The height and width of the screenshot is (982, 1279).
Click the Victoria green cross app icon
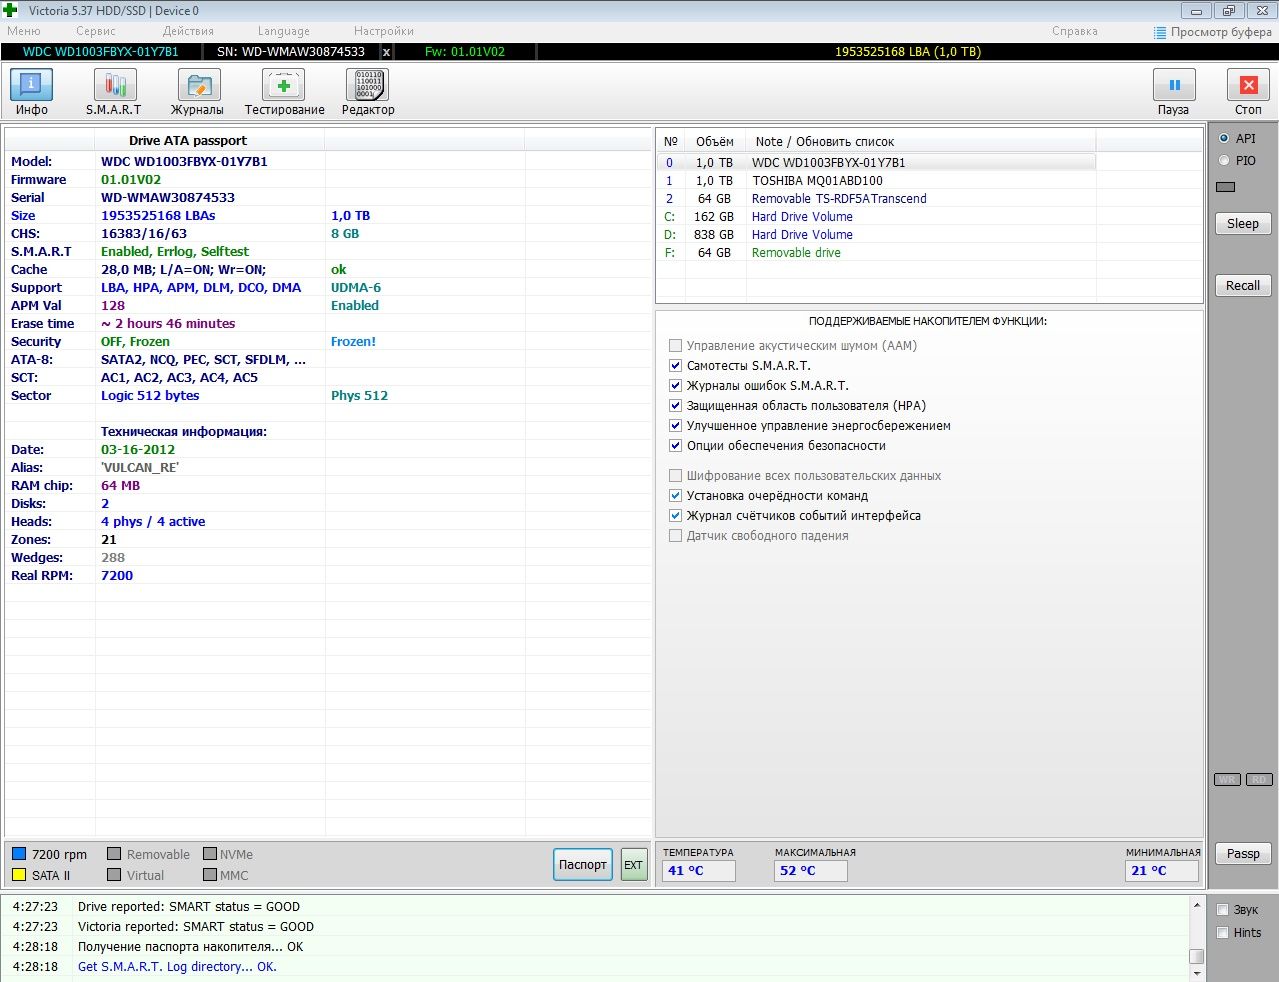click(11, 11)
